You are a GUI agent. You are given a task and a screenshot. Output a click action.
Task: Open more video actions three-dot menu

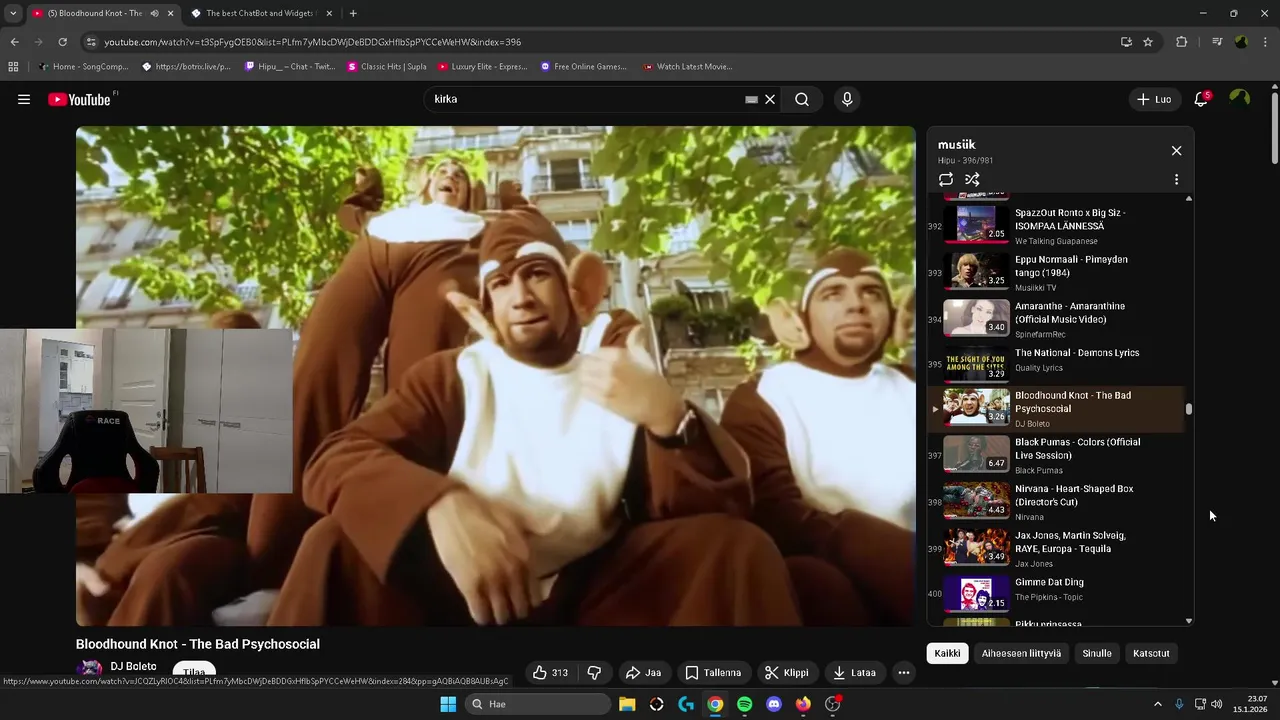point(904,673)
